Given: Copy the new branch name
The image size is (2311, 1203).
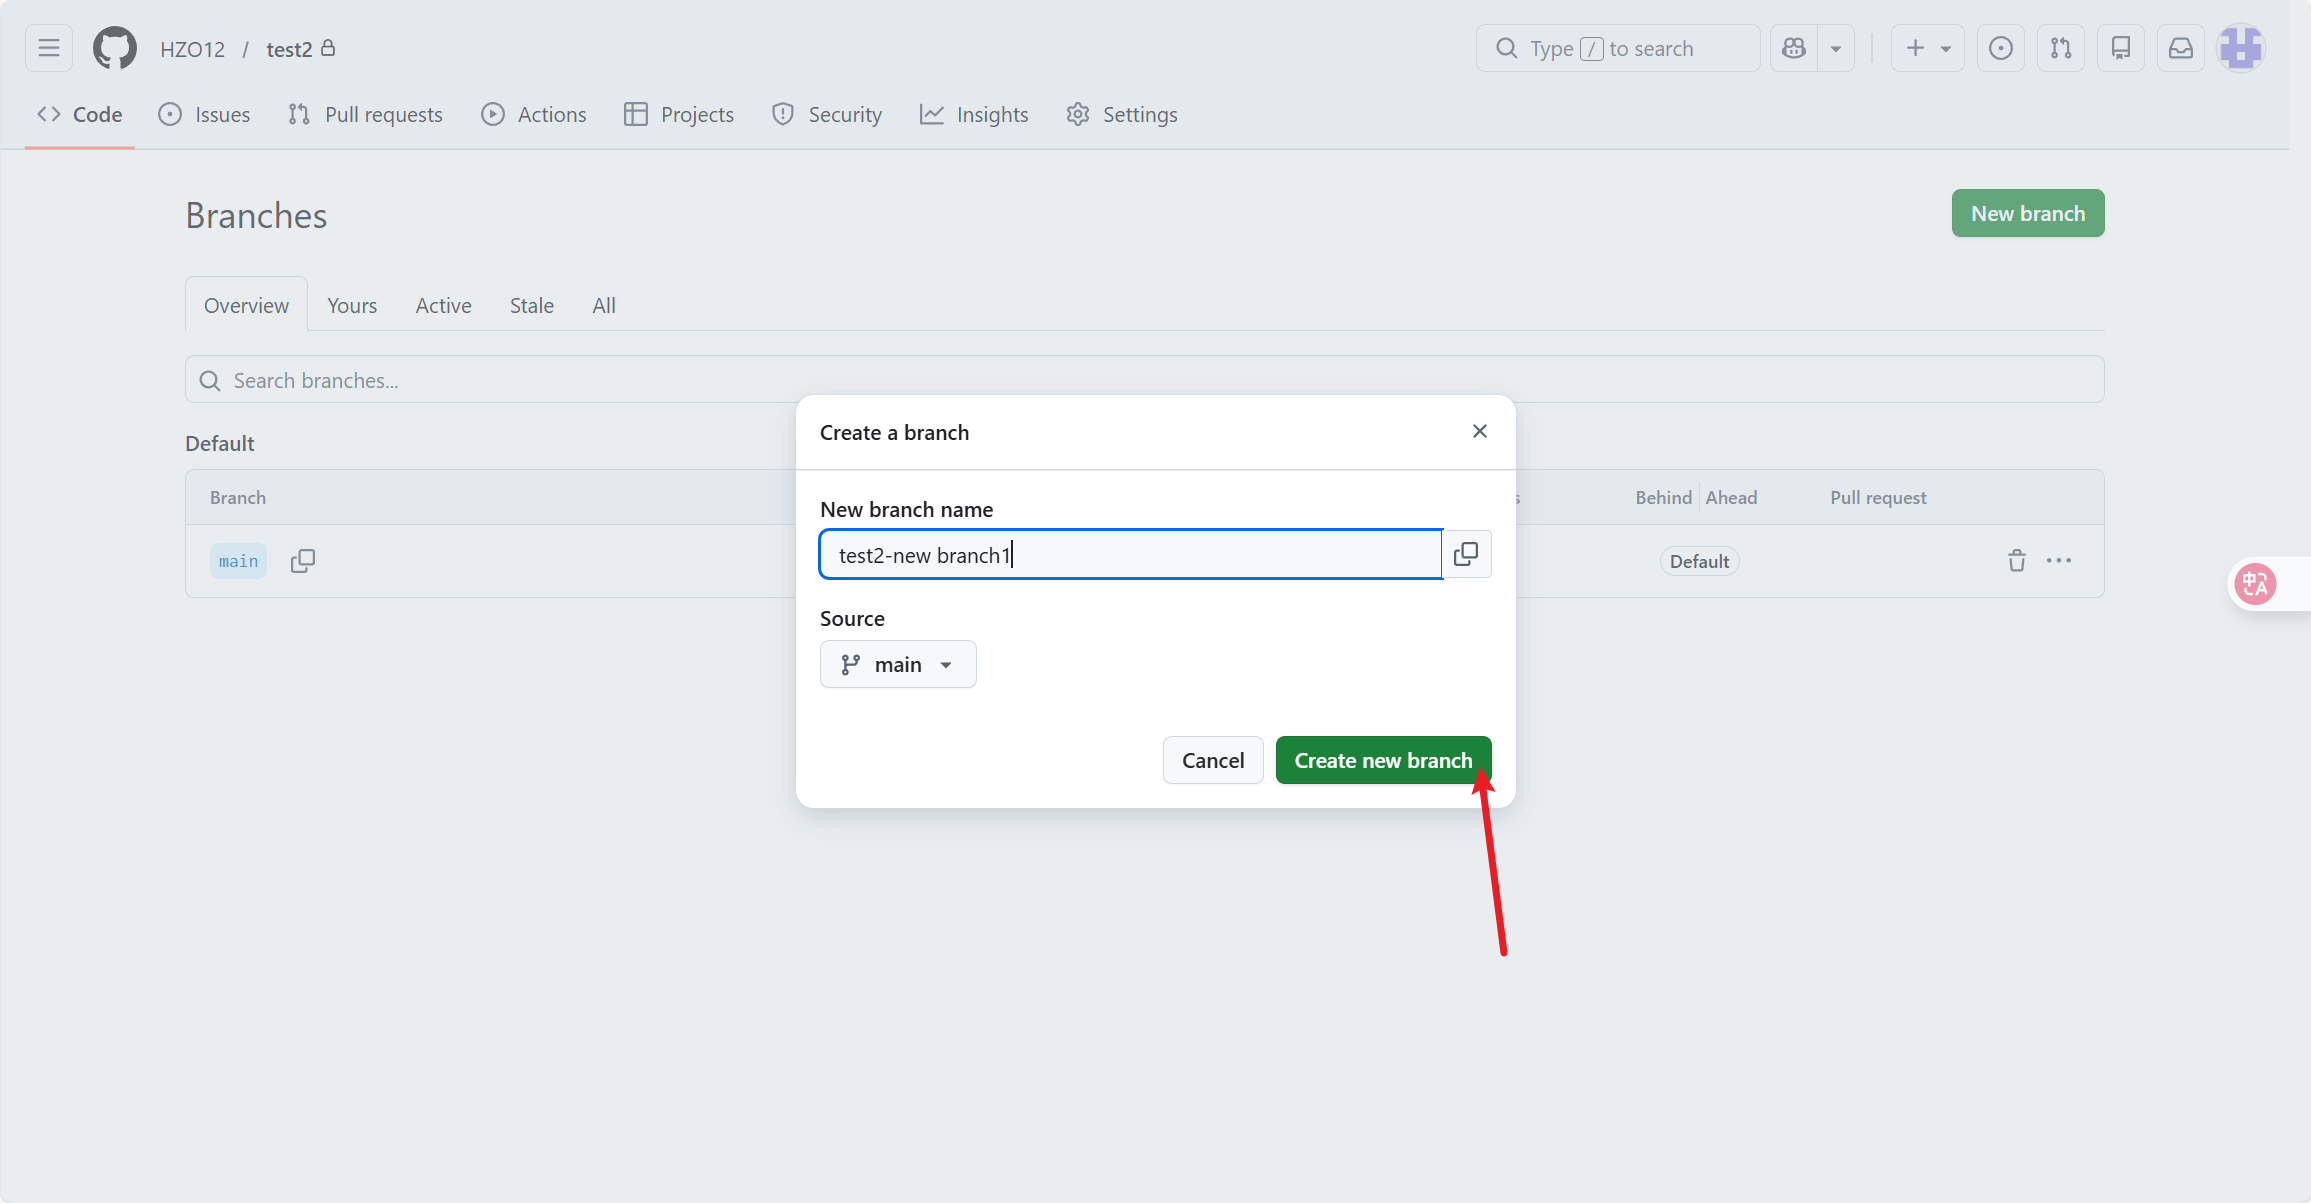Looking at the screenshot, I should pyautogui.click(x=1466, y=554).
